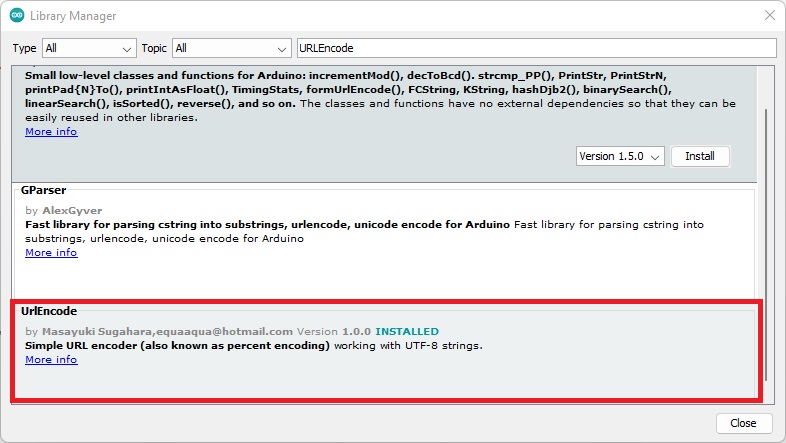Viewport: 786px width, 443px height.
Task: Select the GParser library entry title
Action: [x=44, y=188]
